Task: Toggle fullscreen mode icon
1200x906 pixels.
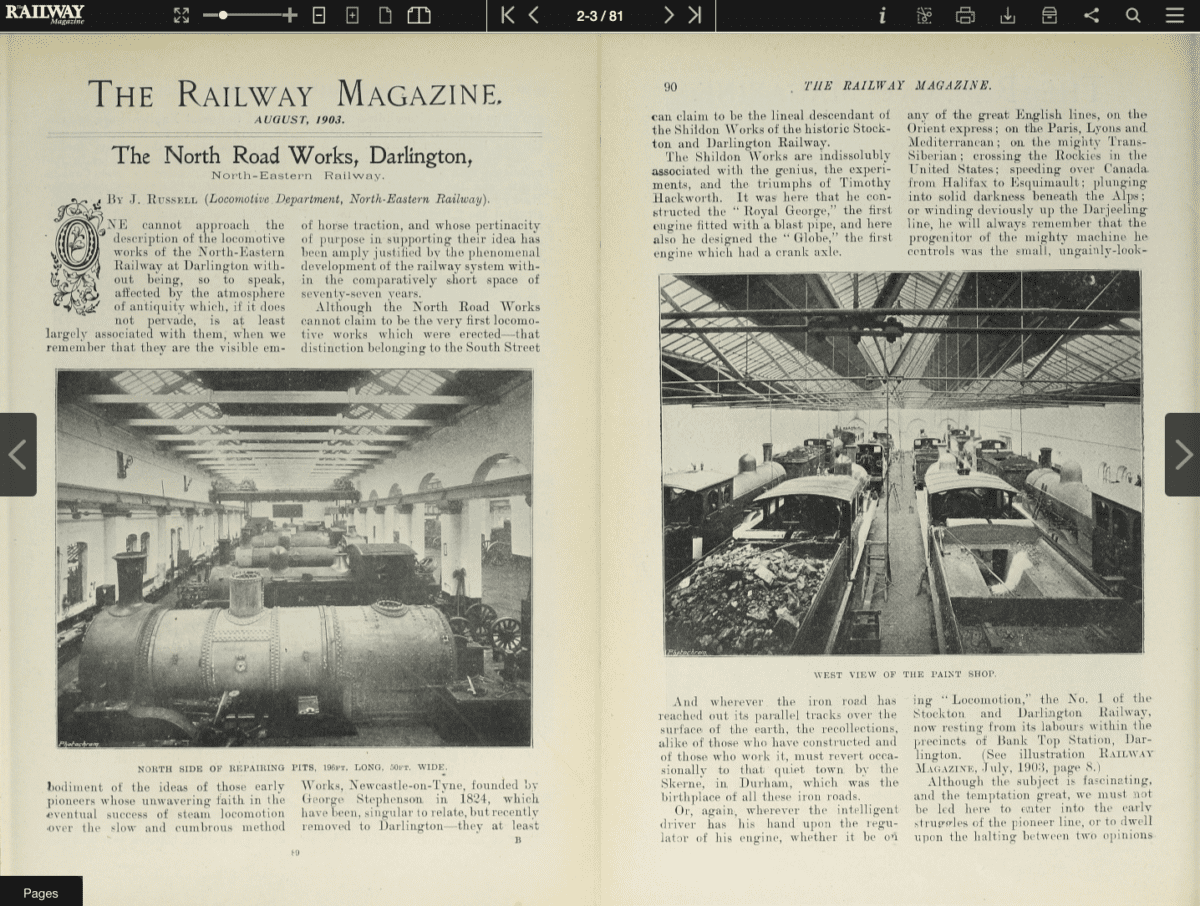Action: pyautogui.click(x=181, y=15)
